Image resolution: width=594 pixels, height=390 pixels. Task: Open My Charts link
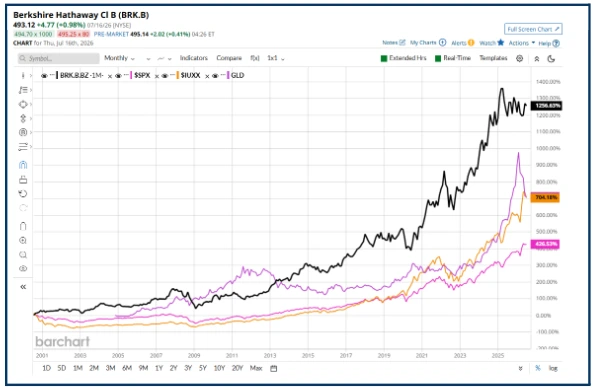coord(428,42)
